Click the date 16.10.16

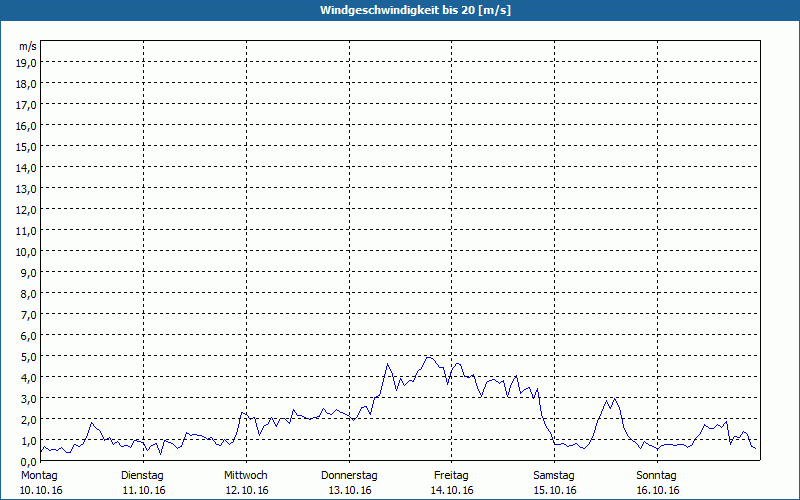(x=658, y=490)
